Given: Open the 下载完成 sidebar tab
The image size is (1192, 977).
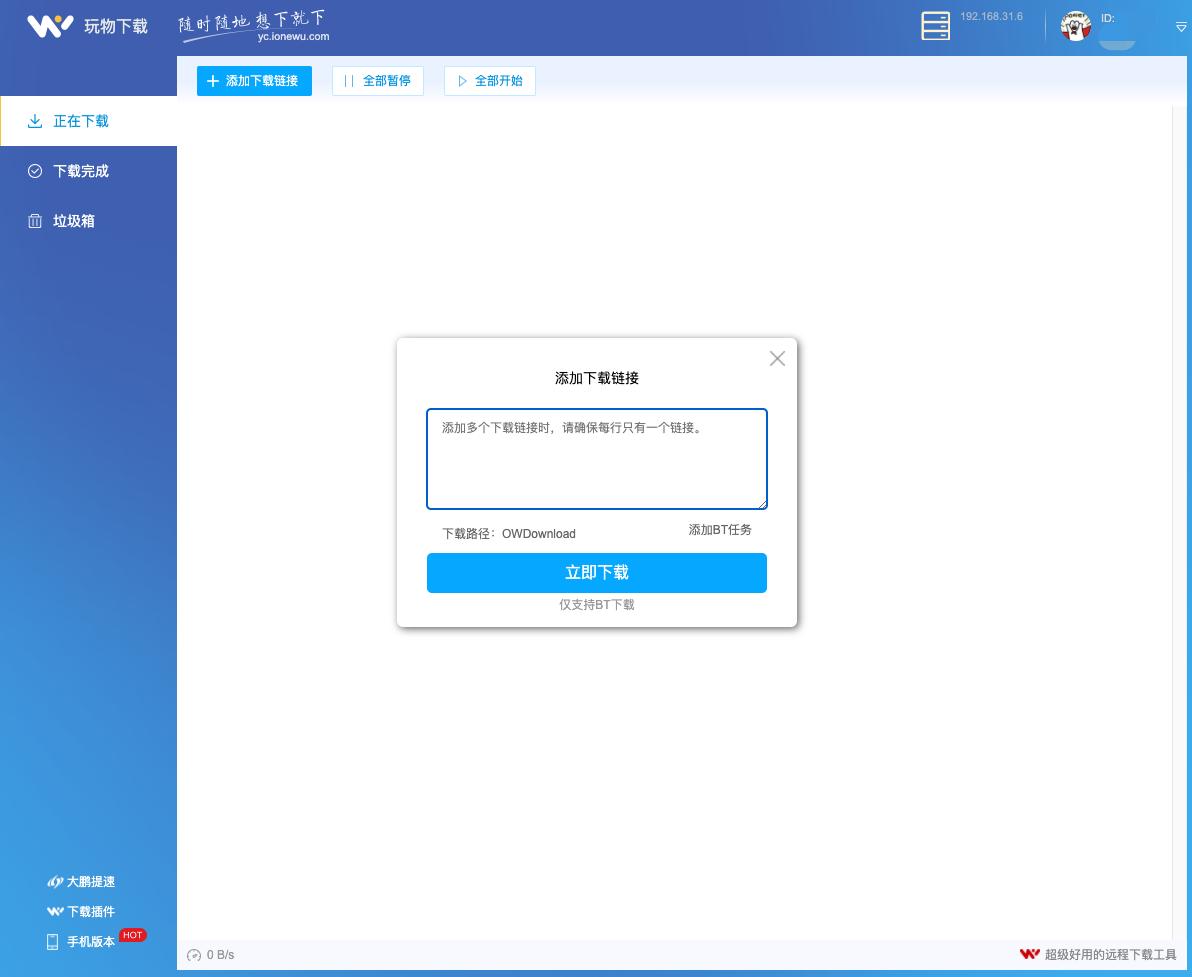Looking at the screenshot, I should 88,171.
